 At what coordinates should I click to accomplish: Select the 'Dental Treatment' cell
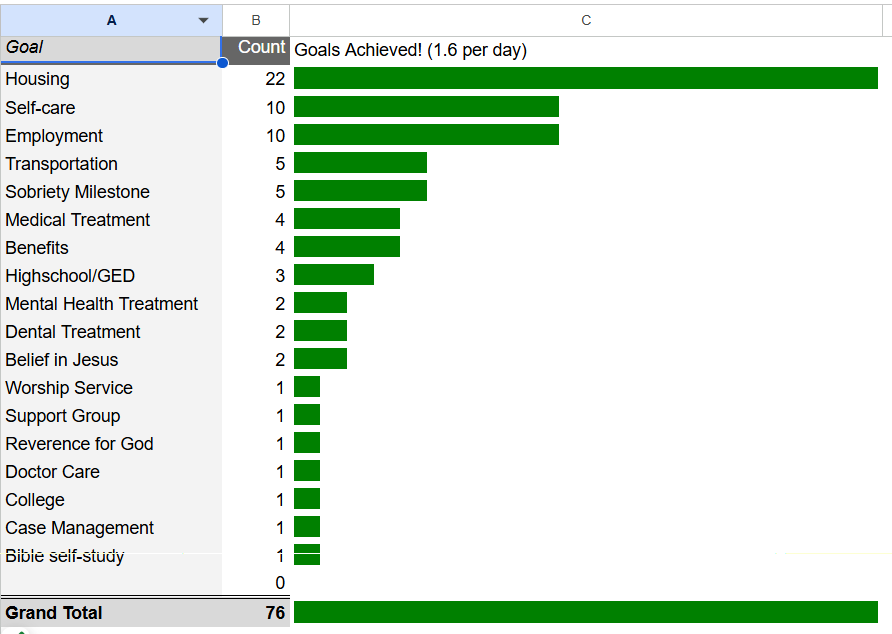pos(111,331)
